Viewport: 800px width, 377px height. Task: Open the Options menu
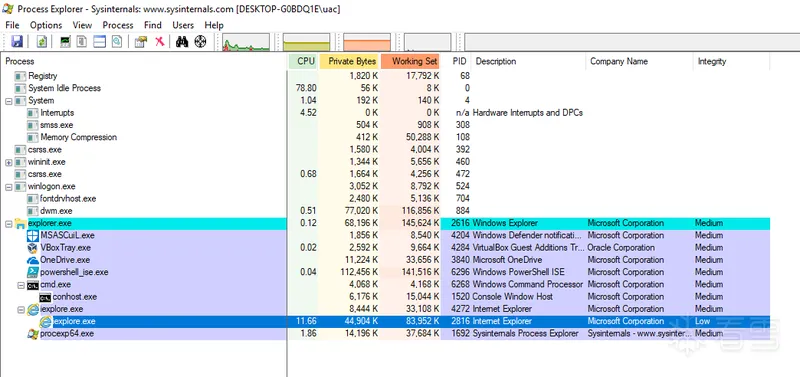(46, 25)
